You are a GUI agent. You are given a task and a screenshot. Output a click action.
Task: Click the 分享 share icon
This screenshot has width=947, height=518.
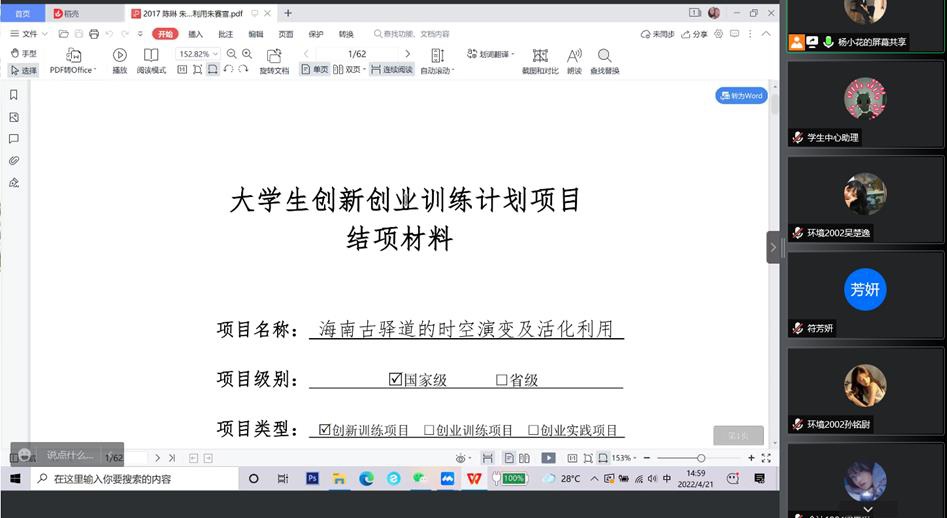click(694, 34)
